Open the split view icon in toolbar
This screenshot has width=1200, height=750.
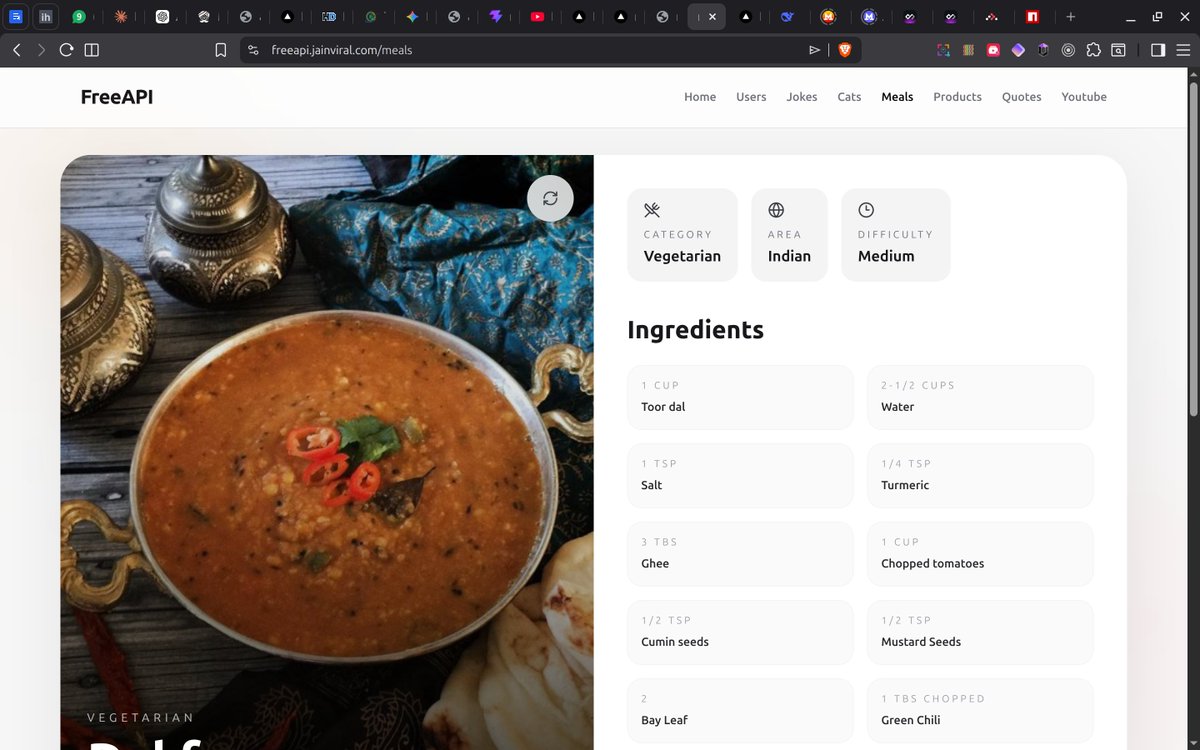click(x=92, y=50)
